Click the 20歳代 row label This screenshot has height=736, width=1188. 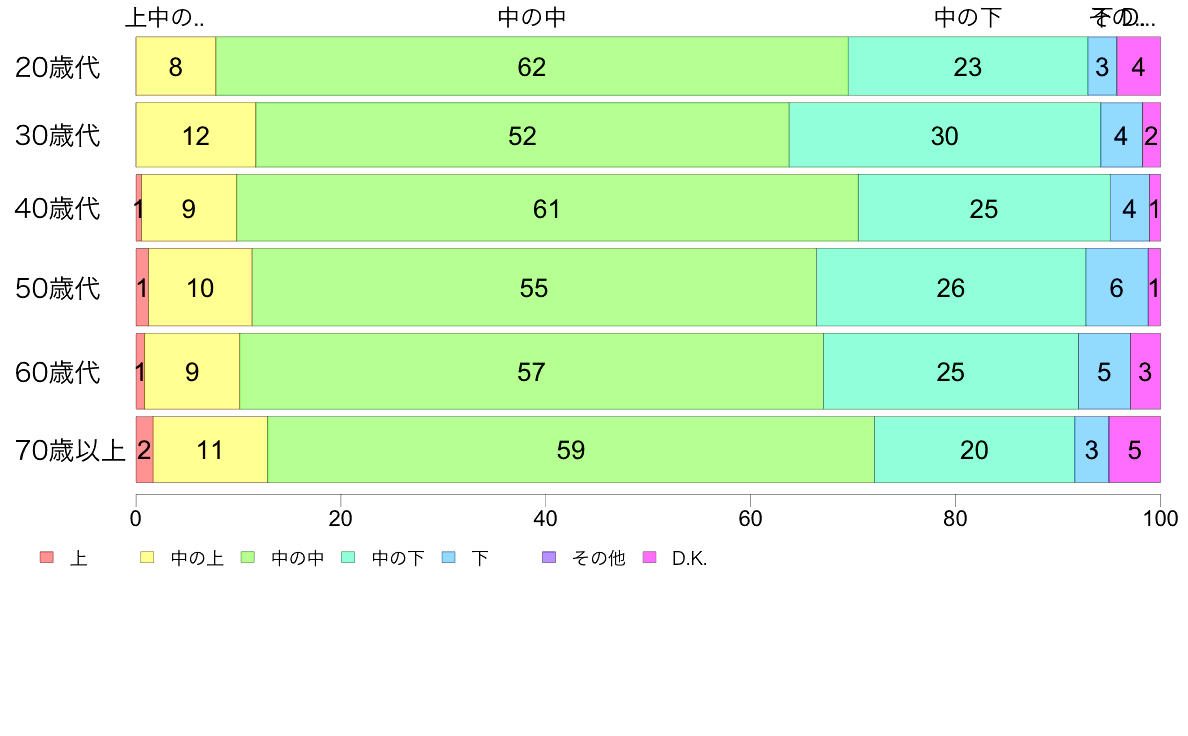[x=58, y=67]
